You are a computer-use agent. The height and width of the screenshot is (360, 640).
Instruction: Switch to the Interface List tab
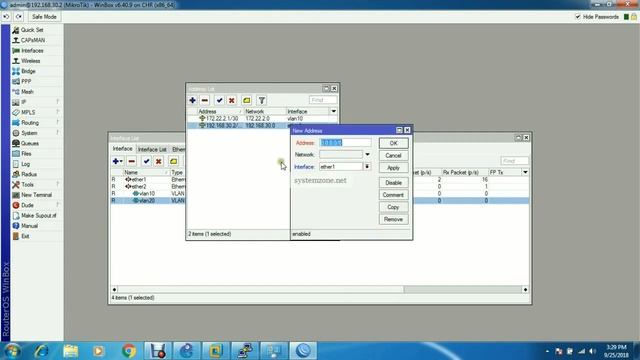point(152,149)
